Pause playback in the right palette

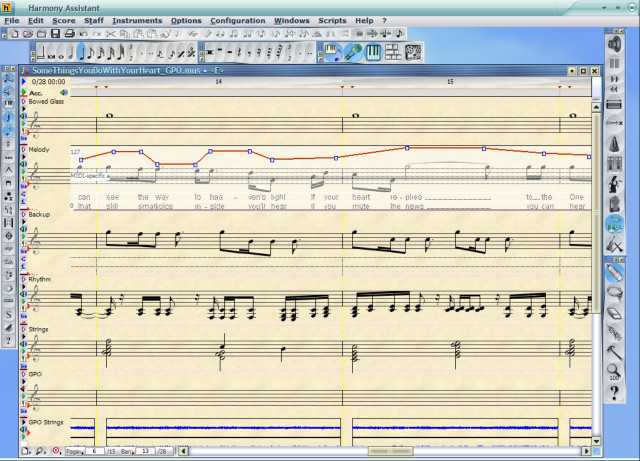614,63
